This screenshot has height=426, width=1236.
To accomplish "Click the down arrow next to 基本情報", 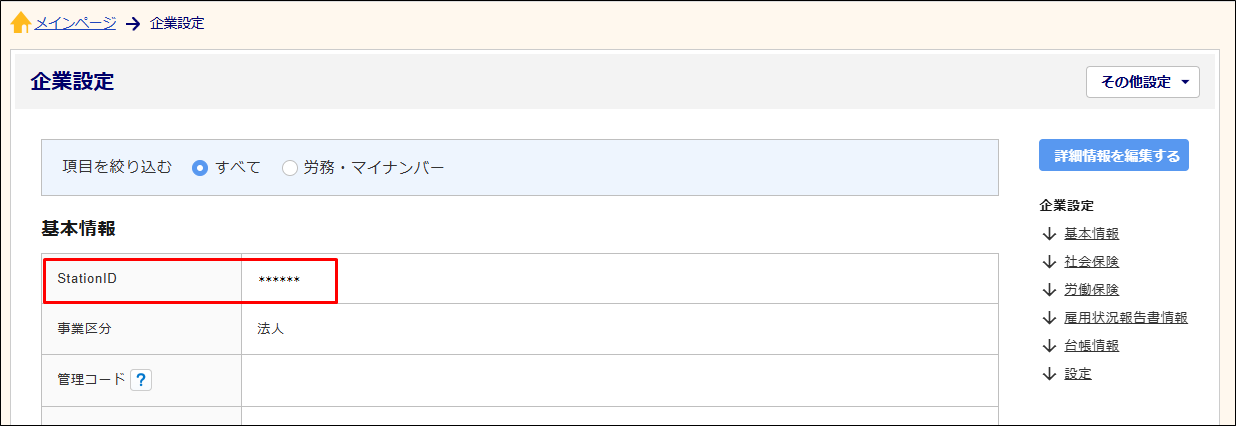I will point(1049,234).
